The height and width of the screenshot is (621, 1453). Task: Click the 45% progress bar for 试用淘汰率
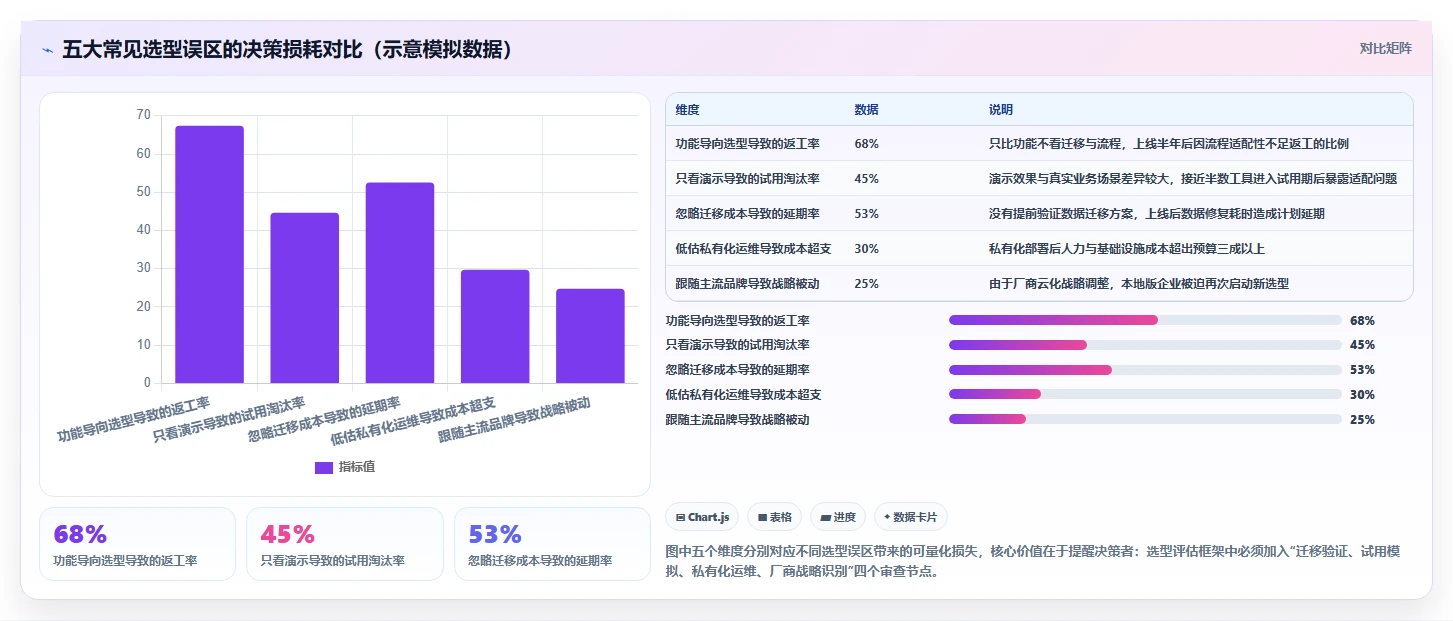[1145, 345]
